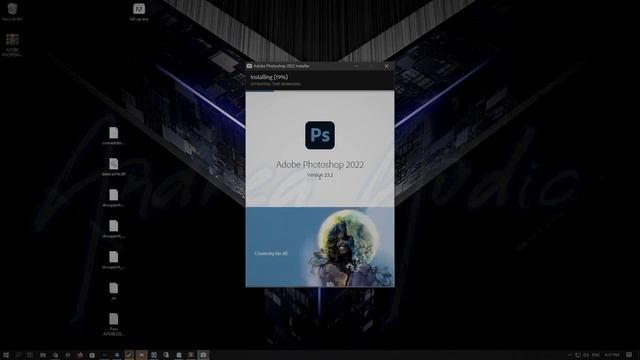The image size is (640, 360).
Task: Close the Adobe Photoshop 2022 Installer window
Action: [387, 66]
